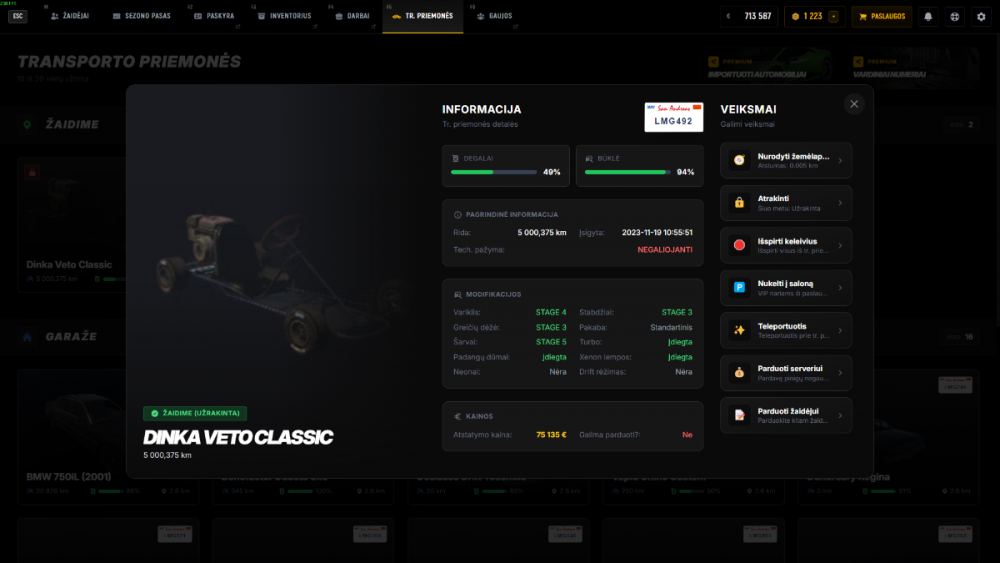This screenshot has width=1000, height=563.
Task: Expand the Atrakinti action chevron
Action: pyautogui.click(x=840, y=203)
